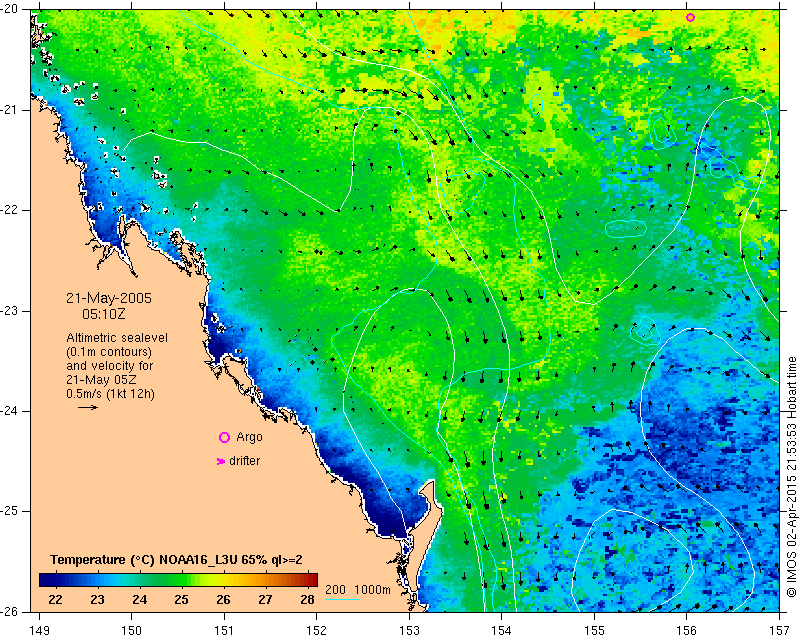Click the Argo legend circle symbol
The width and height of the screenshot is (800, 640).
[224, 437]
